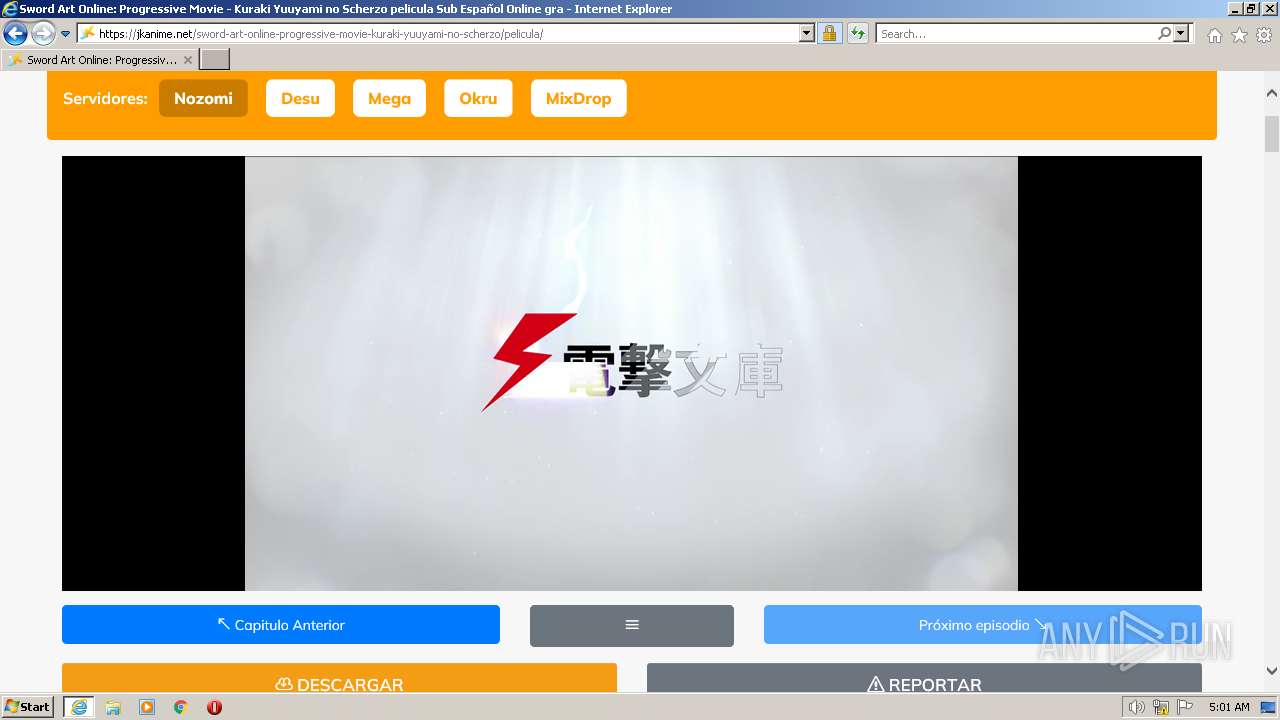Open the Windows Start menu
This screenshot has height=720, width=1280.
coord(28,707)
